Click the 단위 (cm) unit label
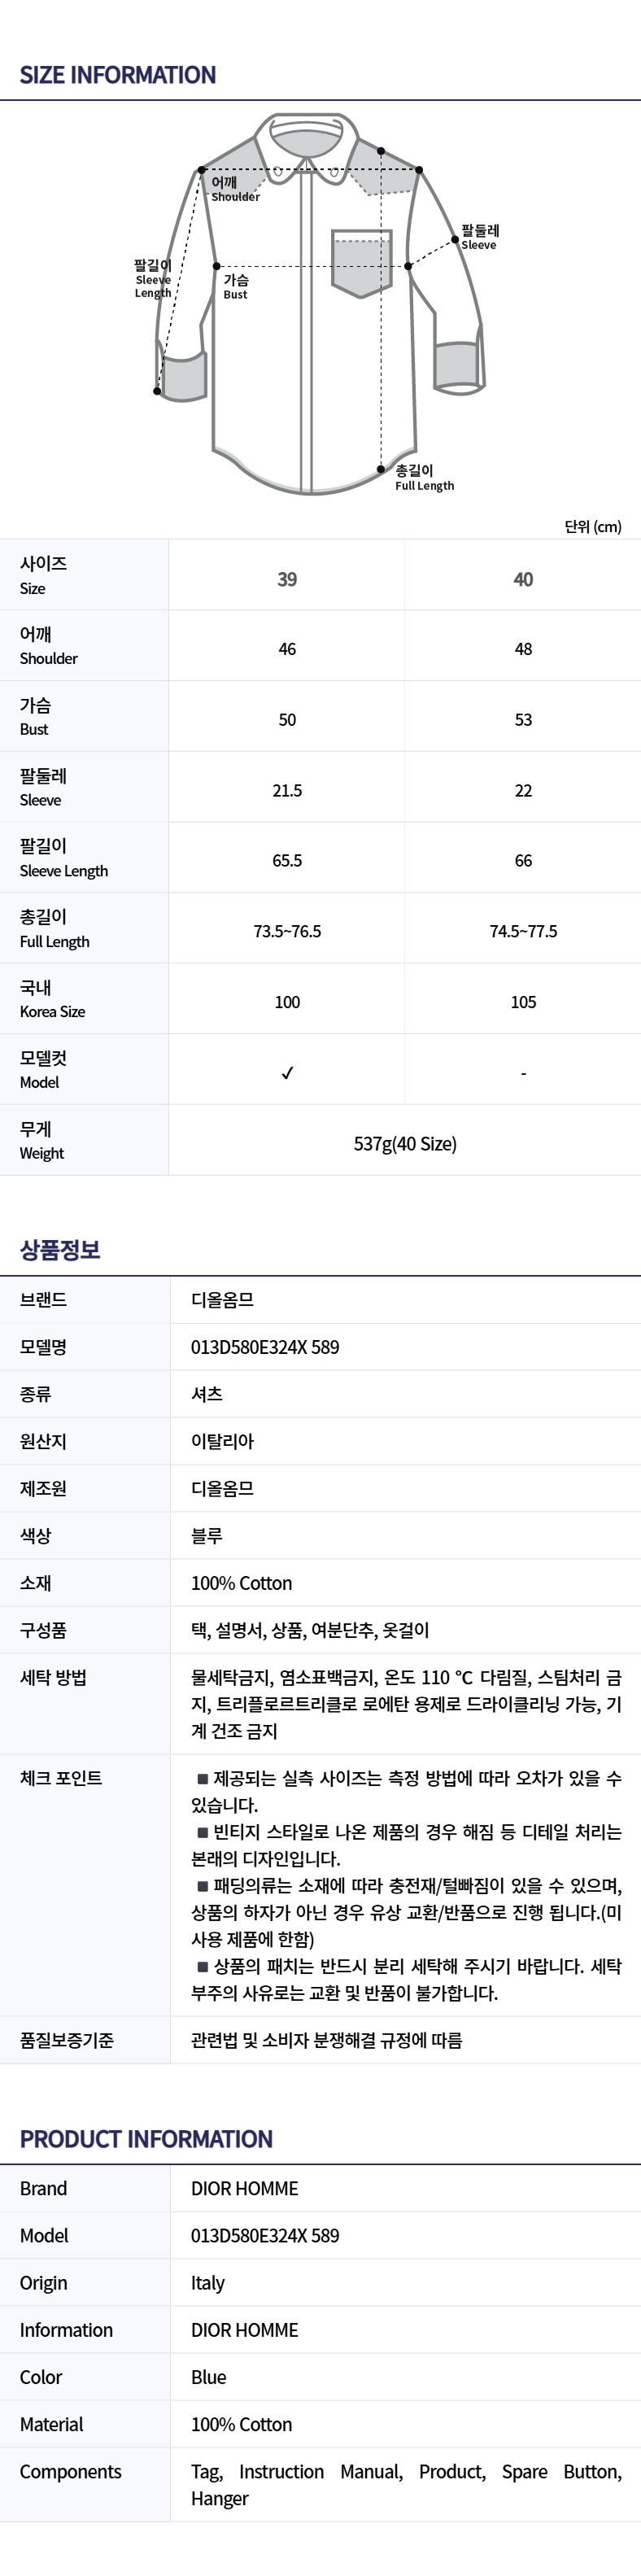The width and height of the screenshot is (641, 2576). pos(592,527)
